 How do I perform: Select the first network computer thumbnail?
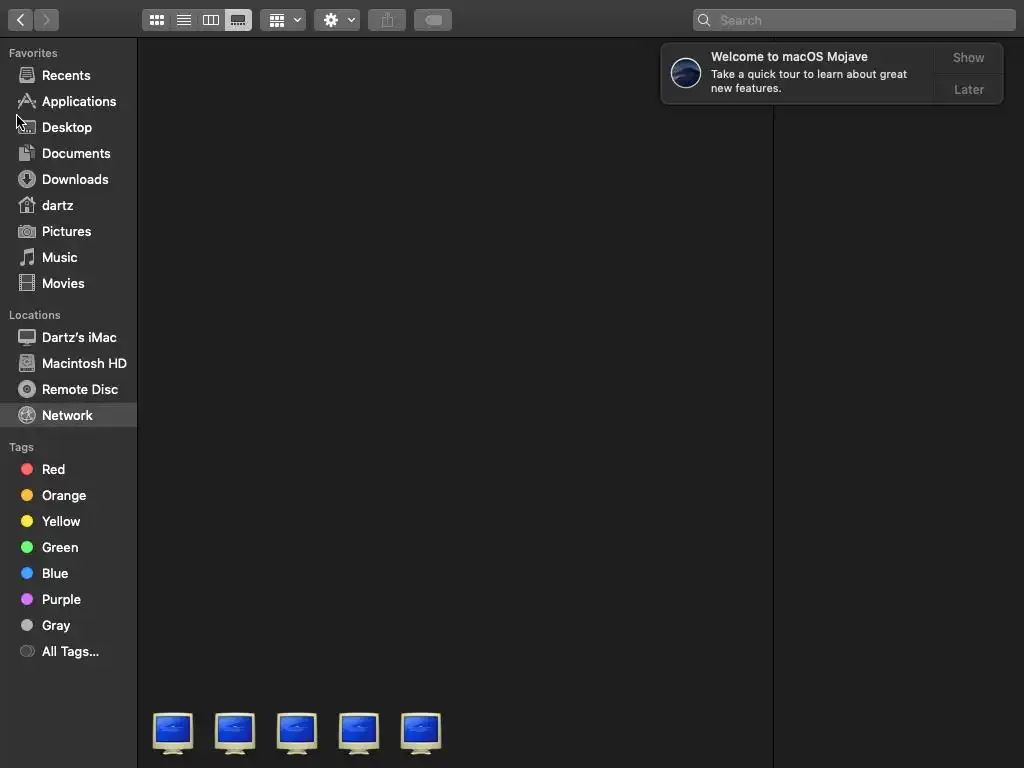(x=173, y=733)
